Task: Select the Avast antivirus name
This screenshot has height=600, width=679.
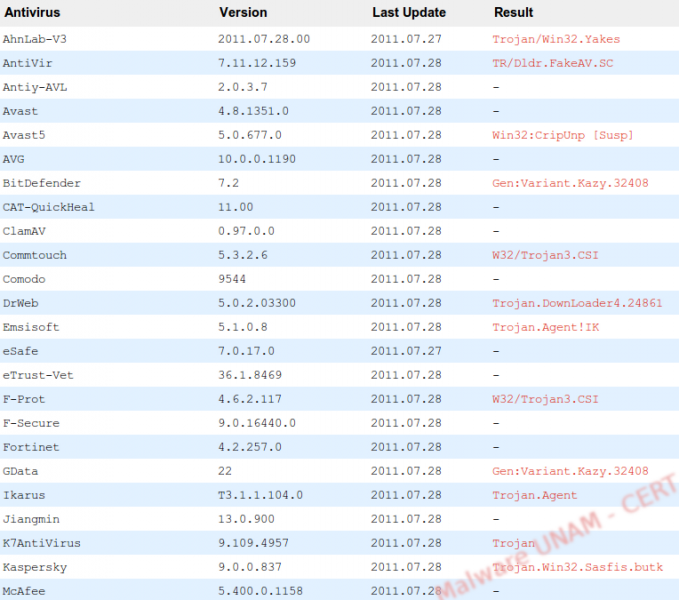Action: [x=20, y=111]
